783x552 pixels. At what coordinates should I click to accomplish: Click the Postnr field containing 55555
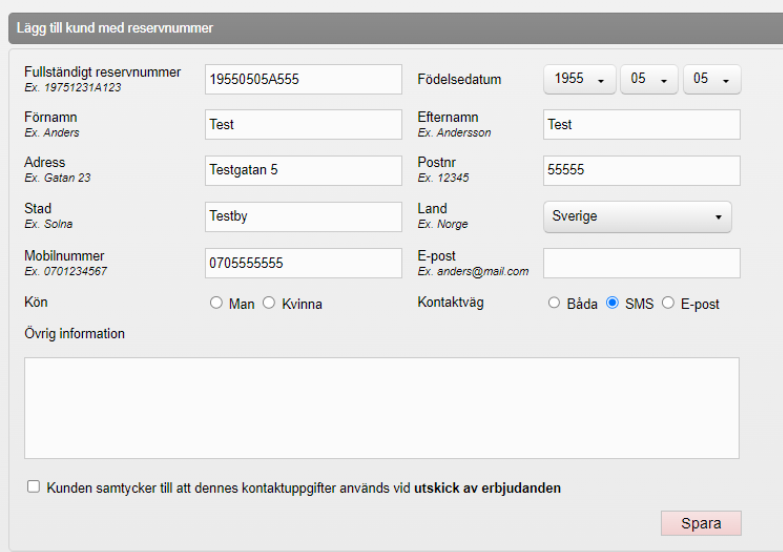coord(641,170)
